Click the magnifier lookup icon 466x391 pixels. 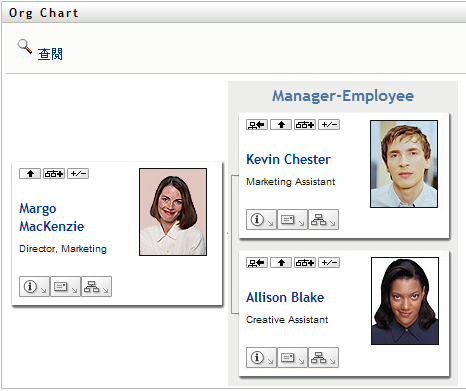pyautogui.click(x=25, y=47)
